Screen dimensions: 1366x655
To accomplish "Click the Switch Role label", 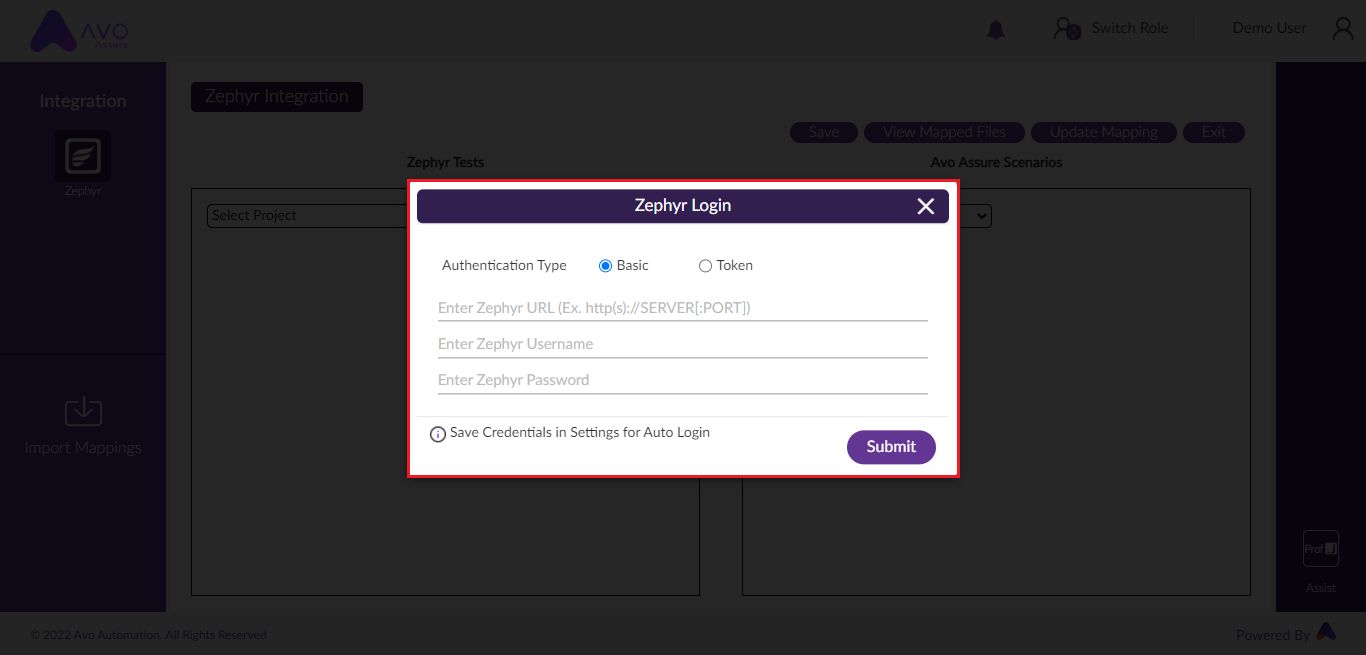I will tap(1129, 28).
